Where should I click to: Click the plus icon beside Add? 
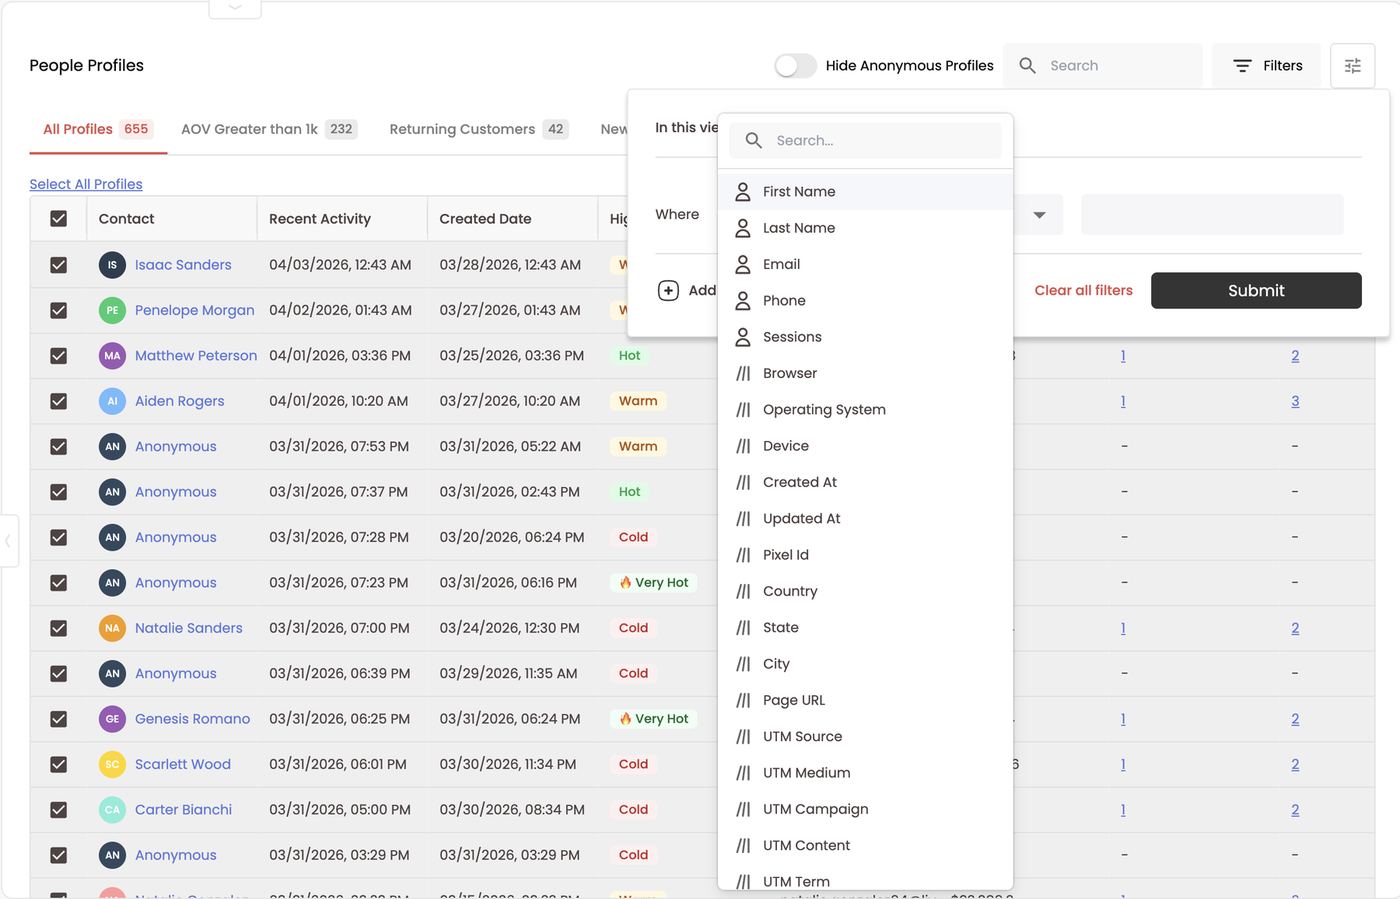(x=668, y=291)
